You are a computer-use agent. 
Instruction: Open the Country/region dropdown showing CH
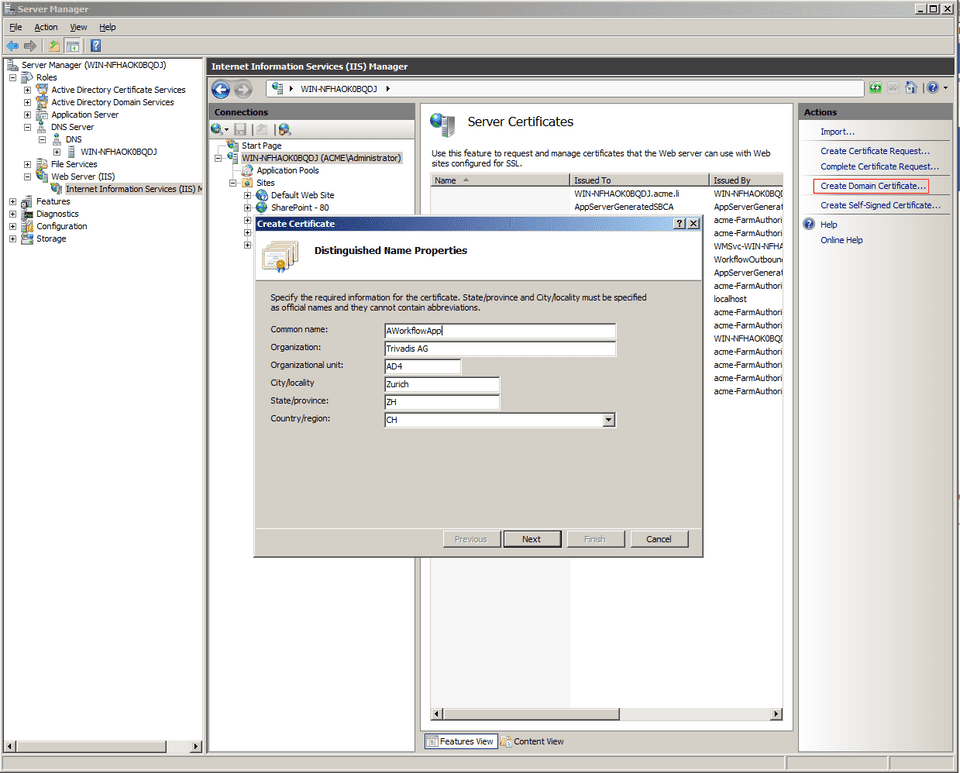coord(608,419)
